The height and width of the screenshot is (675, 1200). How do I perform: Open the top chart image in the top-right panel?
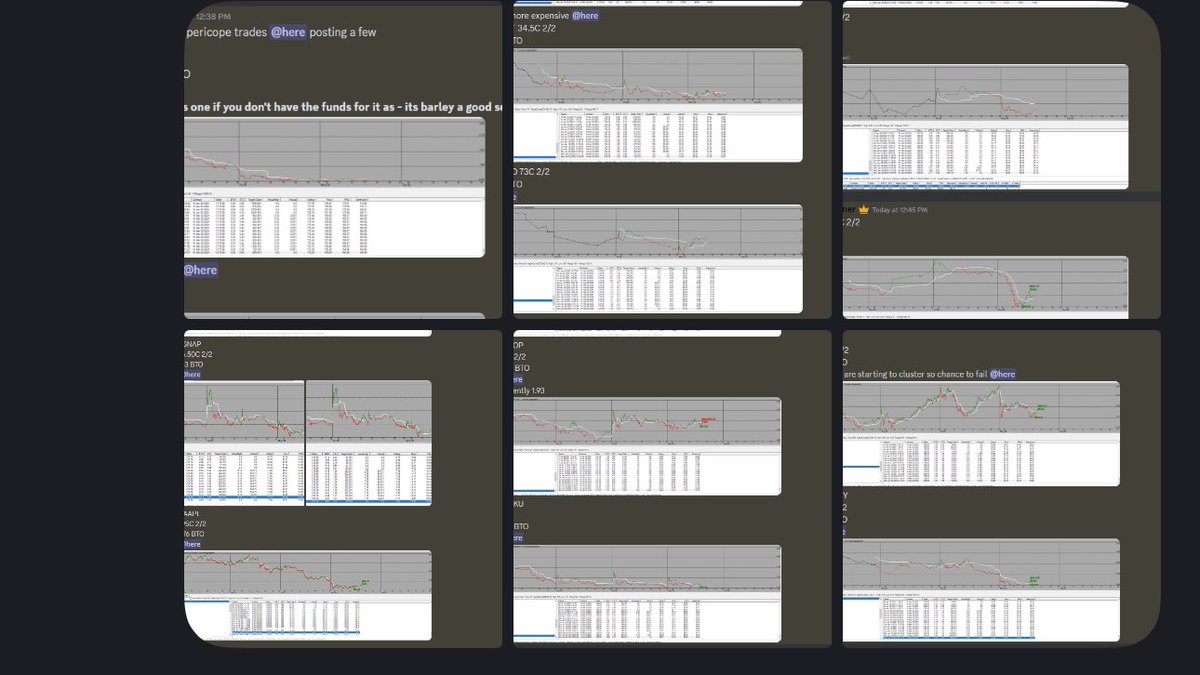[x=985, y=126]
